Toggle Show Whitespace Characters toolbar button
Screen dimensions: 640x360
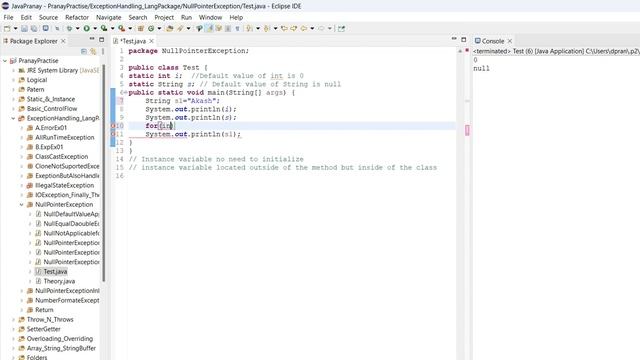(x=237, y=29)
